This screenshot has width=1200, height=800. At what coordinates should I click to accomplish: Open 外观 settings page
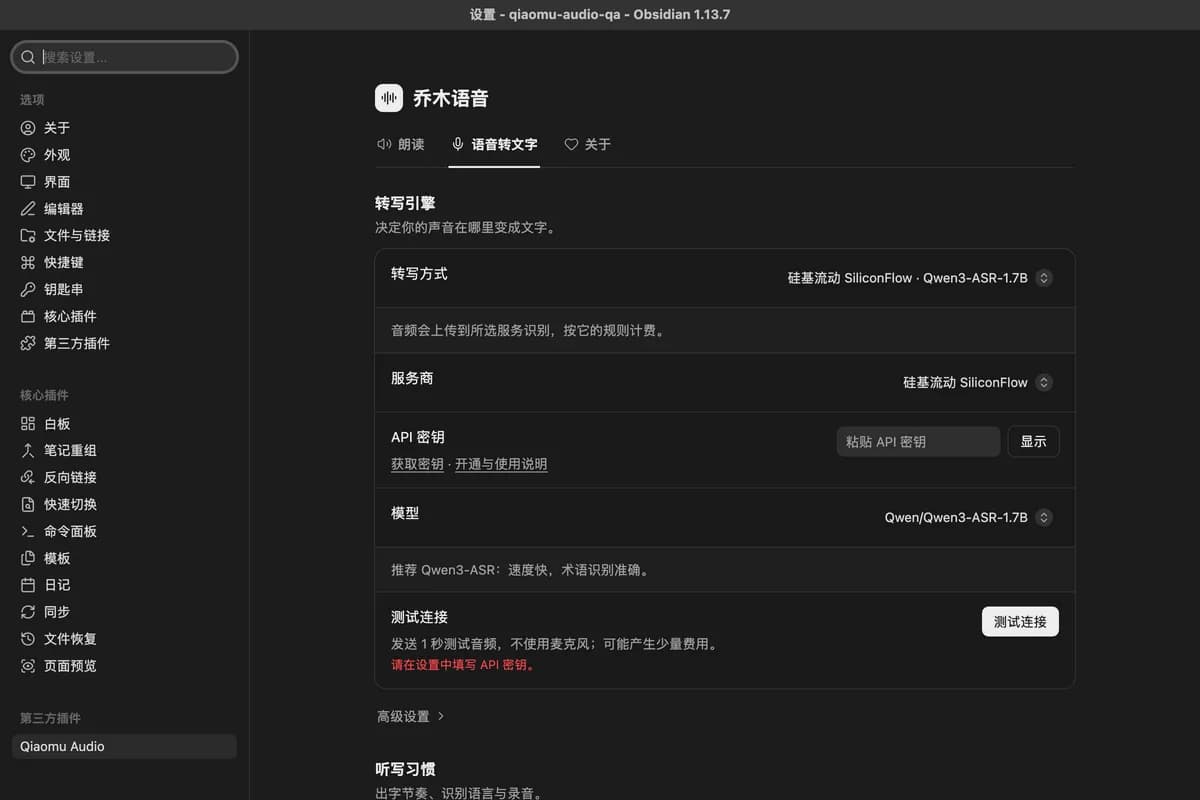coord(124,155)
